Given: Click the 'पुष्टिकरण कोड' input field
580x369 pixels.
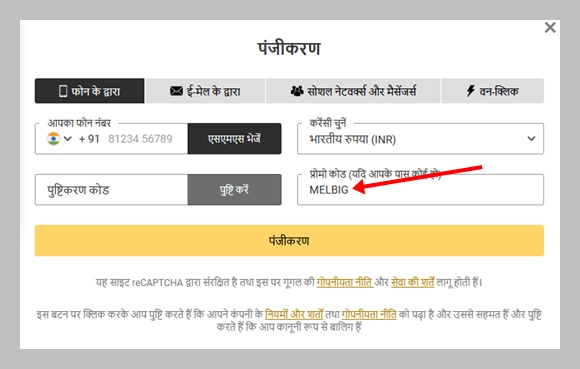Looking at the screenshot, I should click(111, 190).
